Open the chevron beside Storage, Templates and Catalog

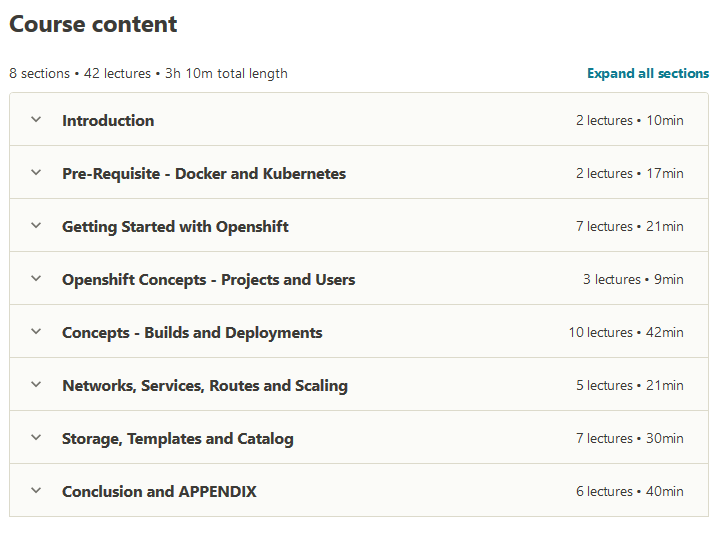click(x=36, y=438)
